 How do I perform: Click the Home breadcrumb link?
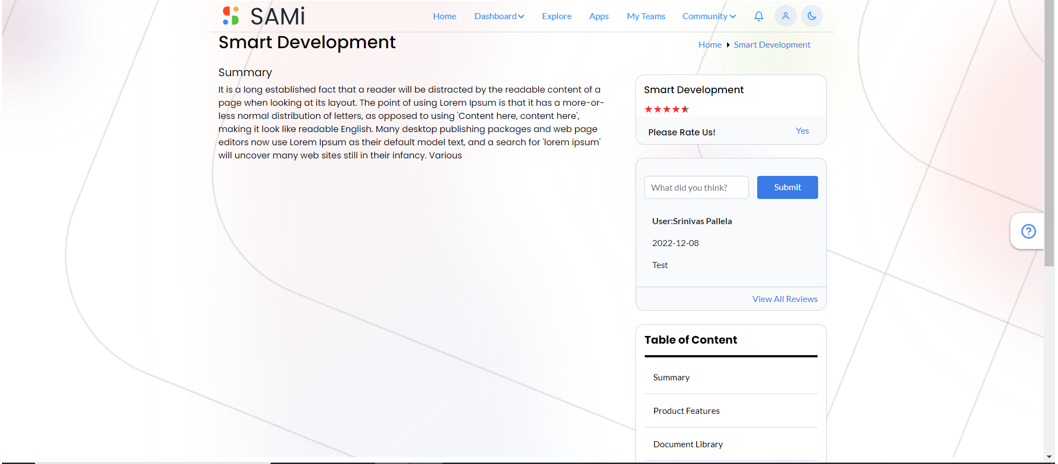710,45
